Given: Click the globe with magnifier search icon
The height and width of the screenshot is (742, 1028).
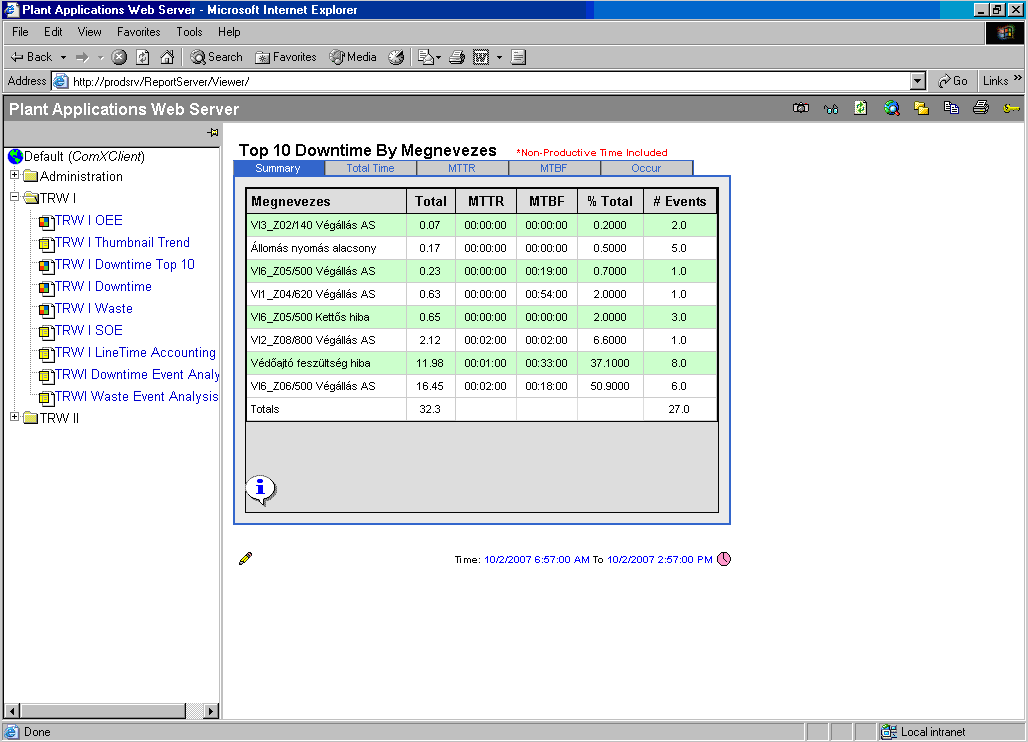Looking at the screenshot, I should pos(892,108).
